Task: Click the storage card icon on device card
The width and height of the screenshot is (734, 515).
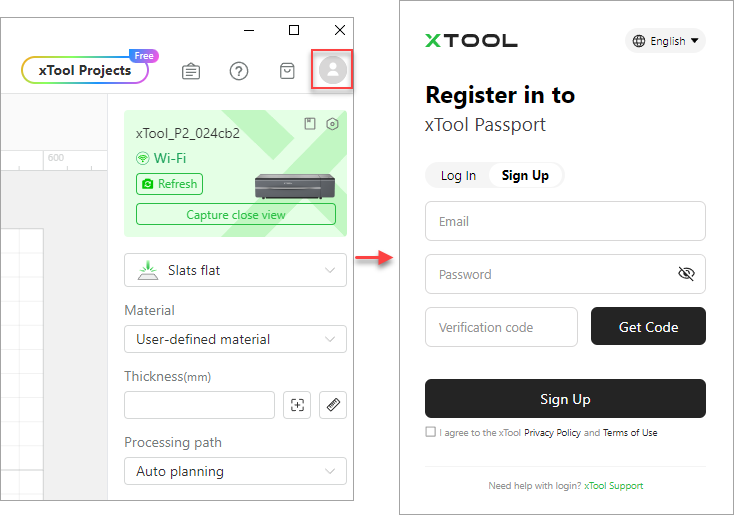Action: (310, 124)
